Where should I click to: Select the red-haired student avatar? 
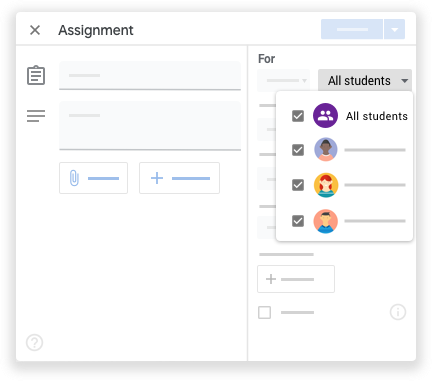(326, 185)
